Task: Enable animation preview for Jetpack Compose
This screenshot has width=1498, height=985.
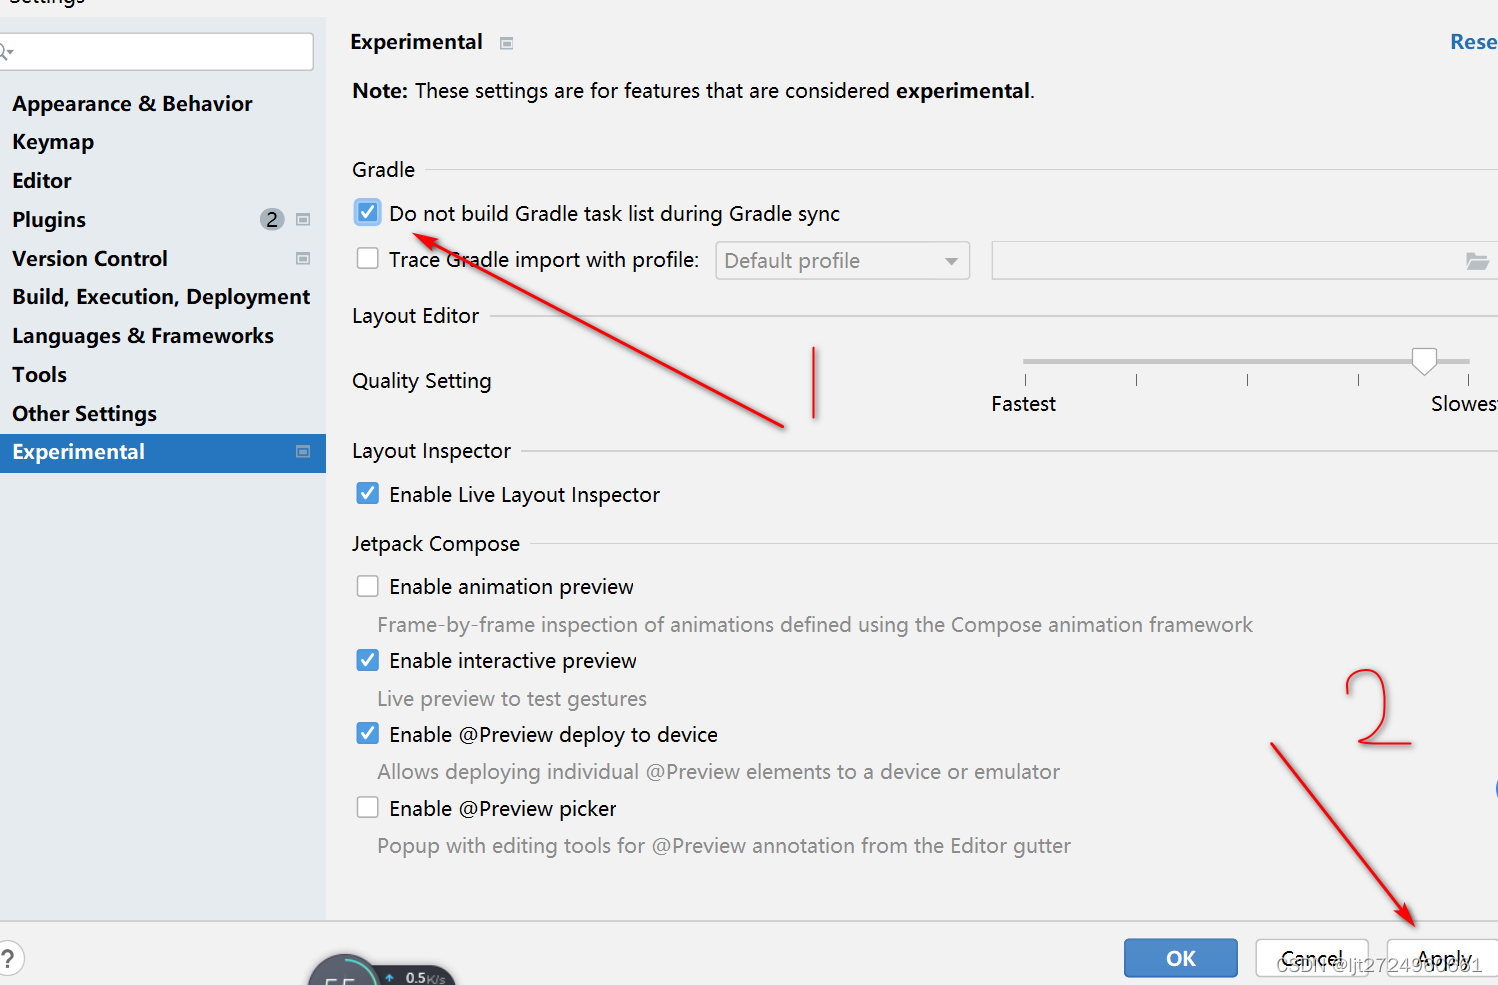Action: click(367, 586)
